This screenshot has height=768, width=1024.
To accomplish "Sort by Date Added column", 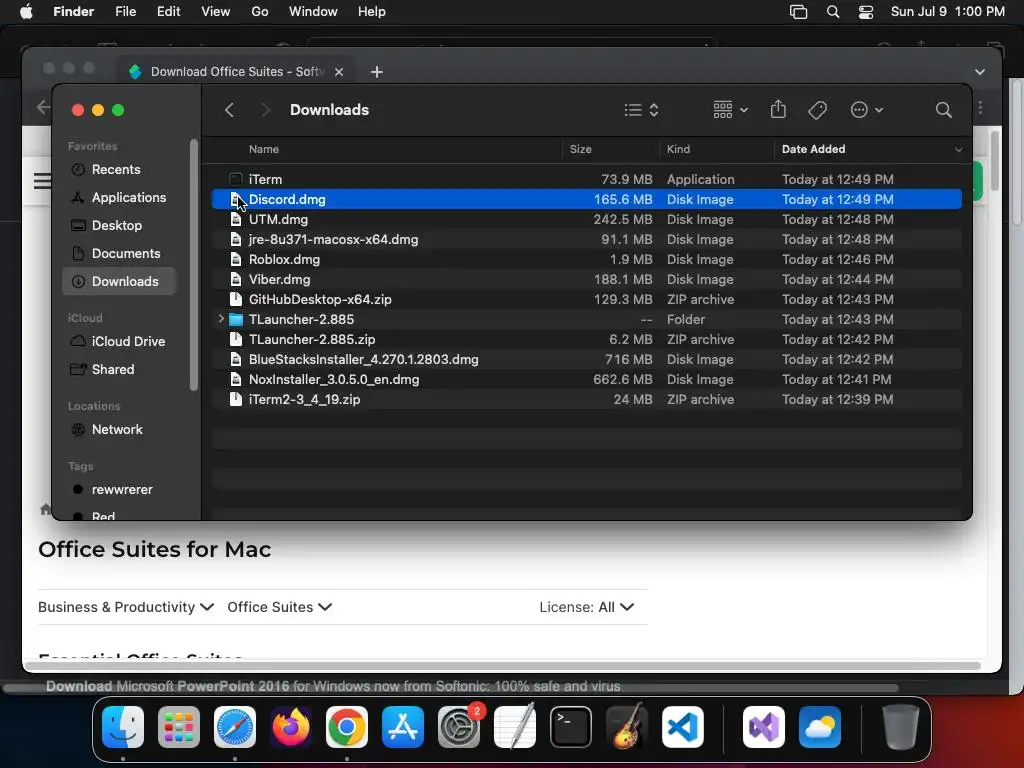I will [814, 149].
